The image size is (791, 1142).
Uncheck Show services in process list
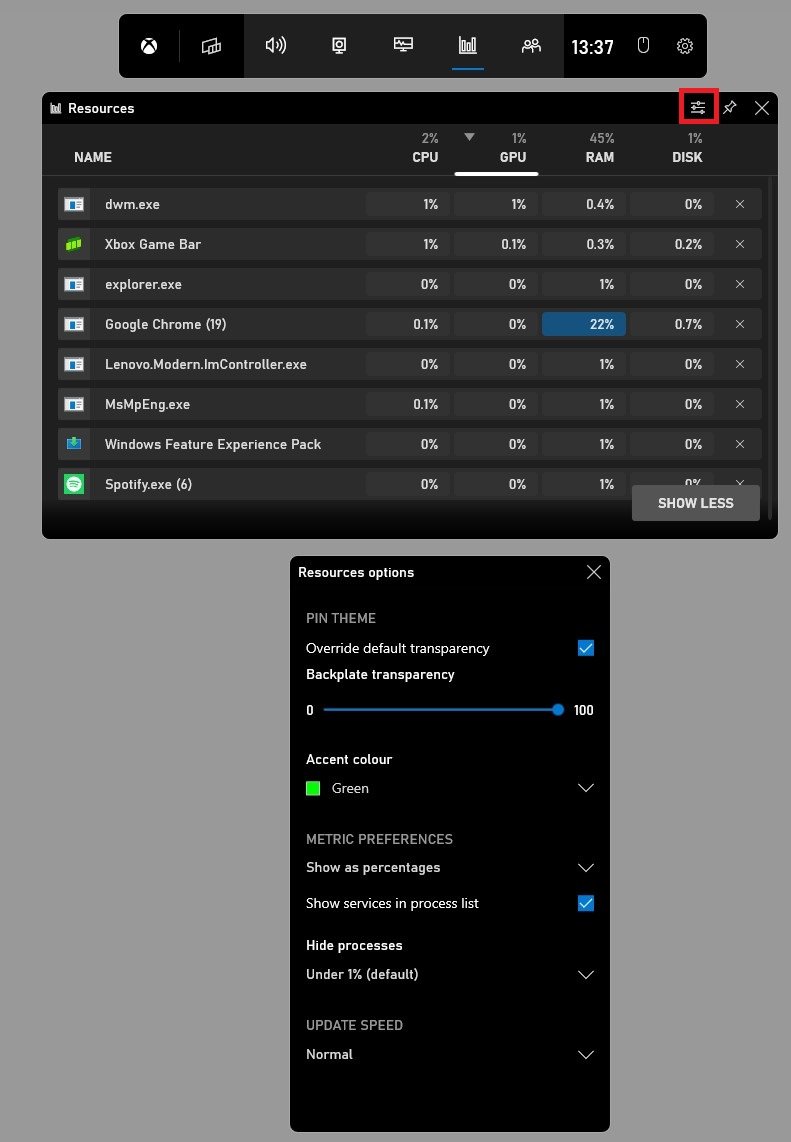point(586,903)
